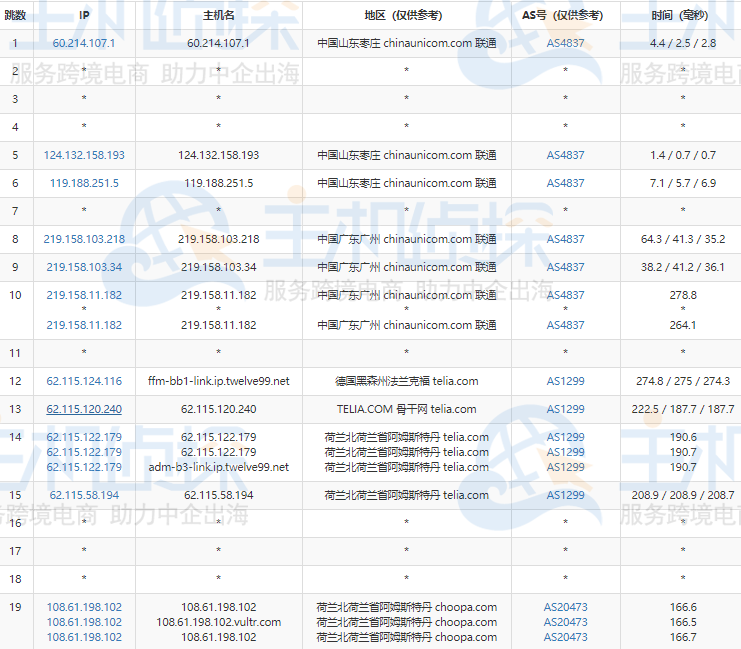
Task: Select latency value 208.9 / 208.9 / 208.7
Action: 683,495
